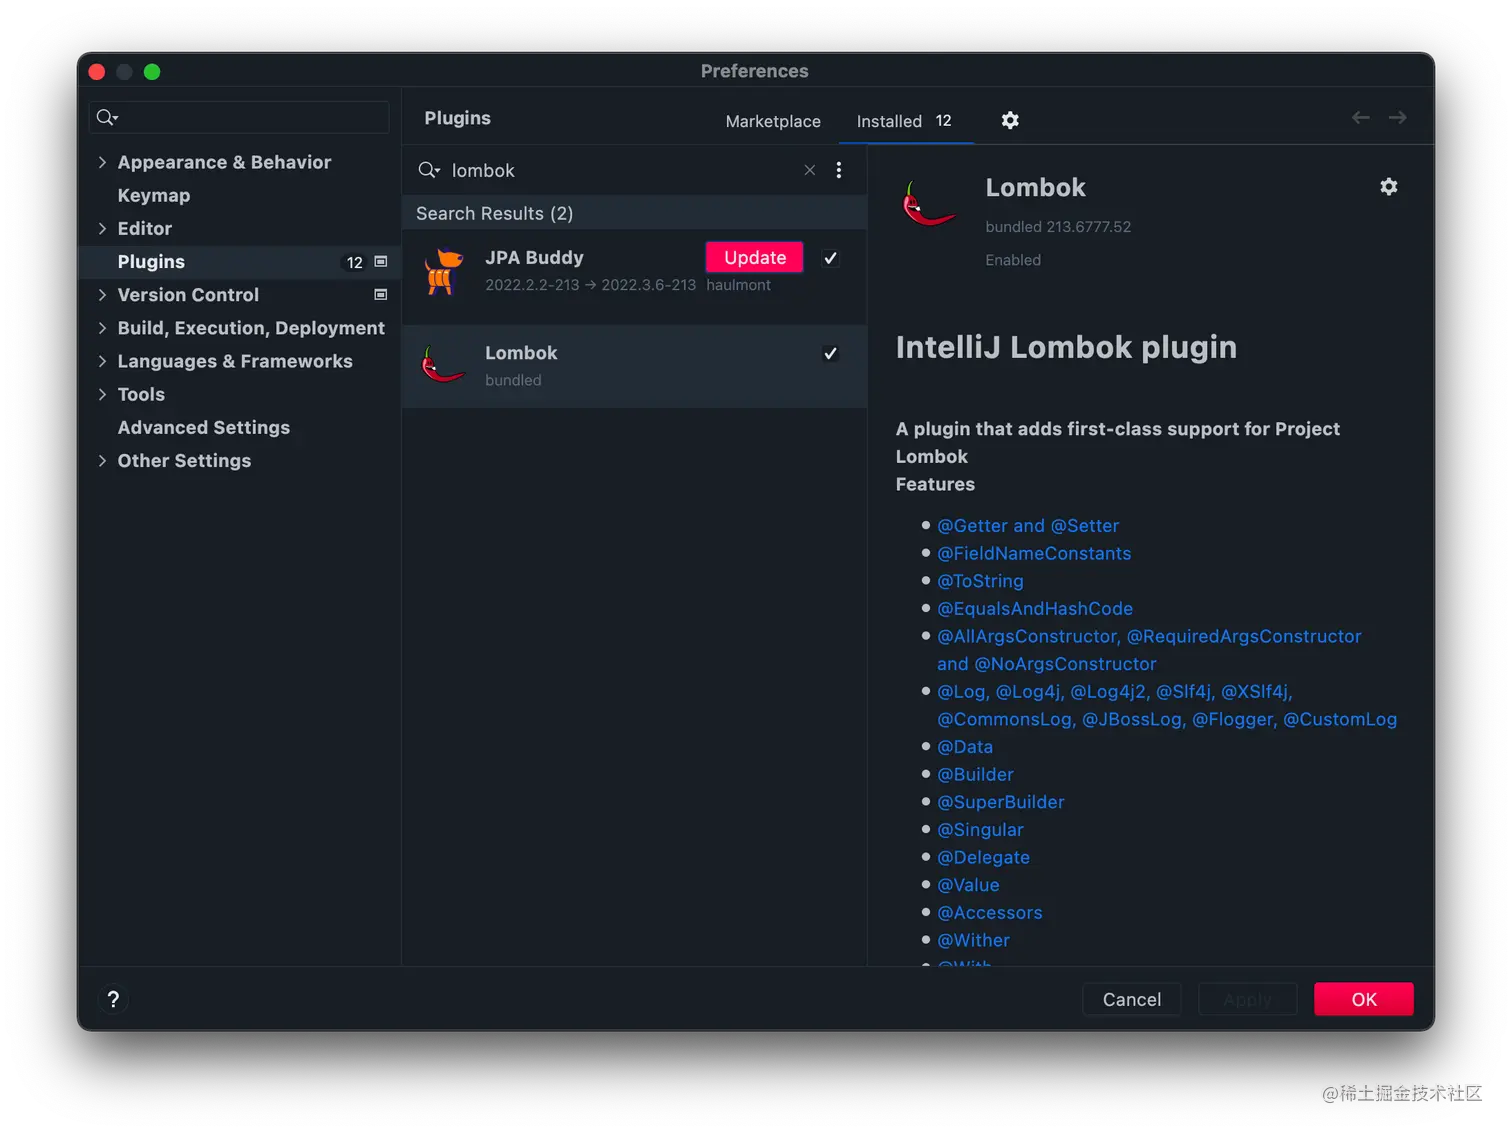Expand the Tools settings node
Screen dimensions: 1512x1133
[102, 394]
